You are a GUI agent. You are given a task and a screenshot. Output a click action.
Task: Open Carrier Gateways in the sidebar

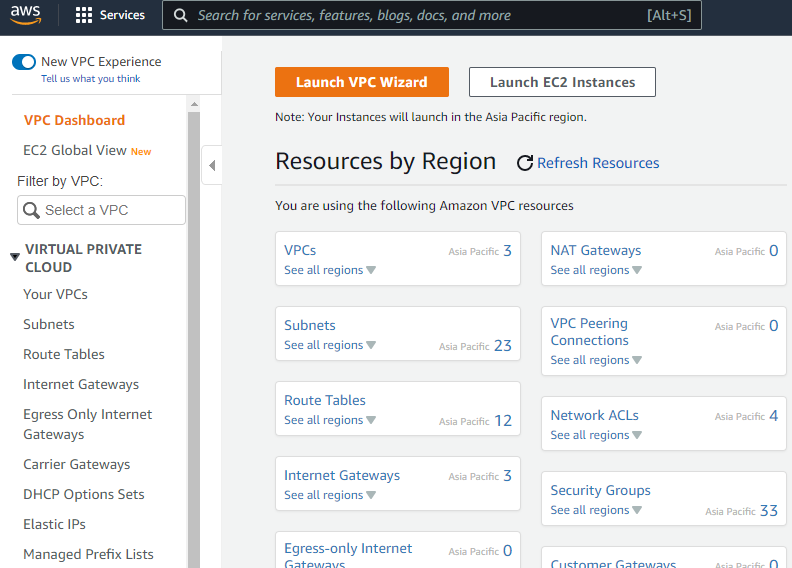point(77,464)
